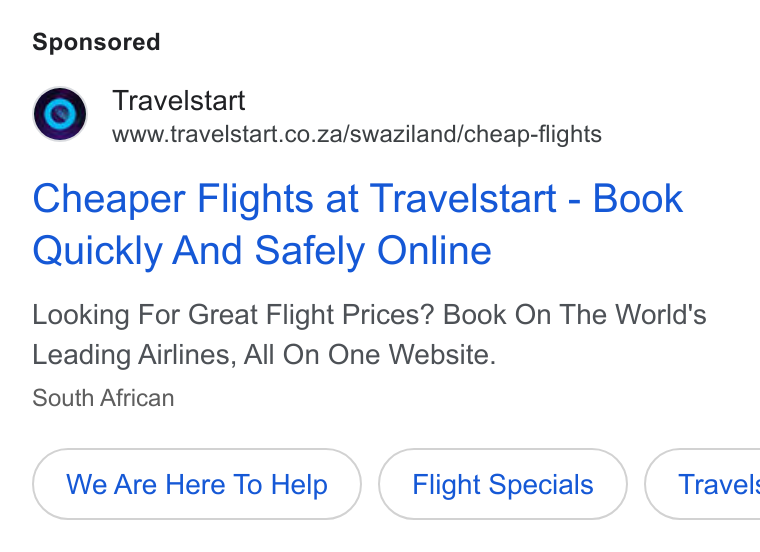Click the word Help inside the first chip
This screenshot has height=552, width=760.
(x=299, y=485)
